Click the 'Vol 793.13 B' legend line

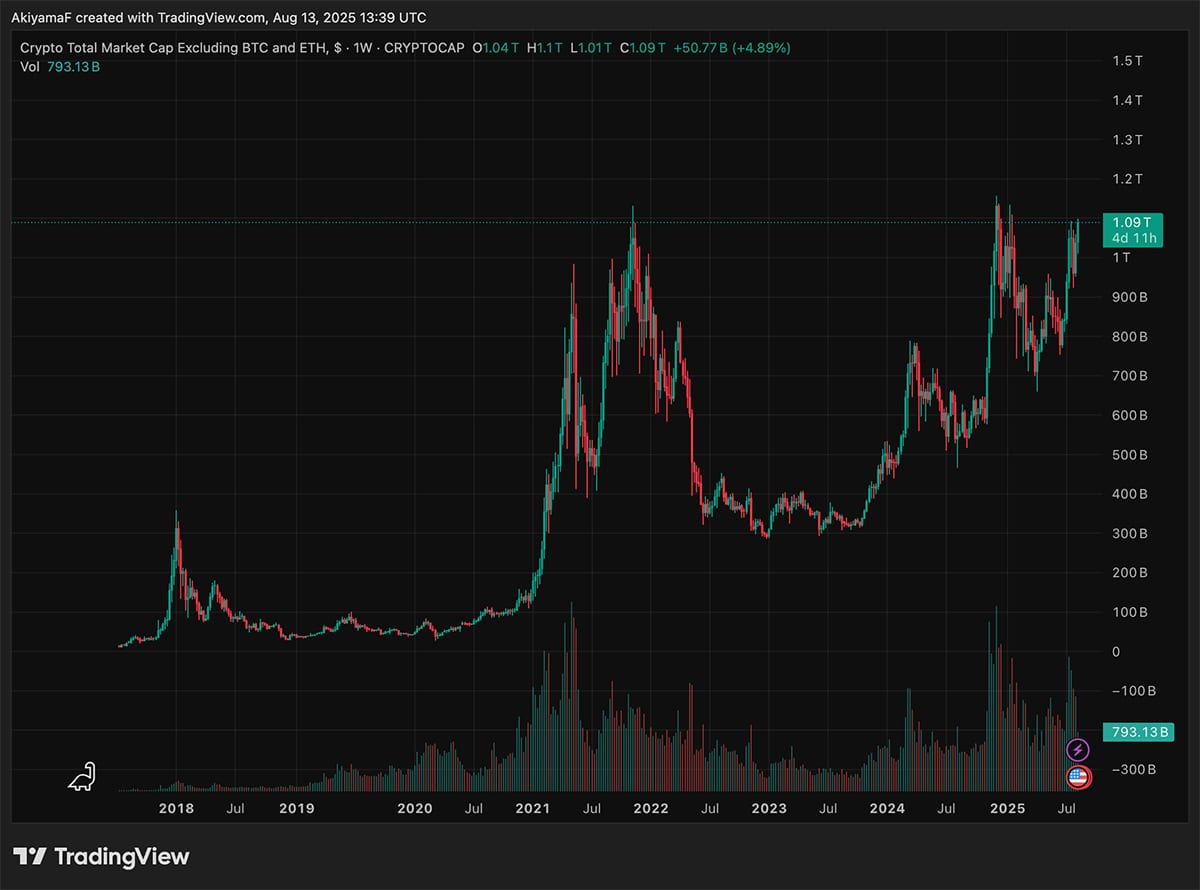coord(59,67)
